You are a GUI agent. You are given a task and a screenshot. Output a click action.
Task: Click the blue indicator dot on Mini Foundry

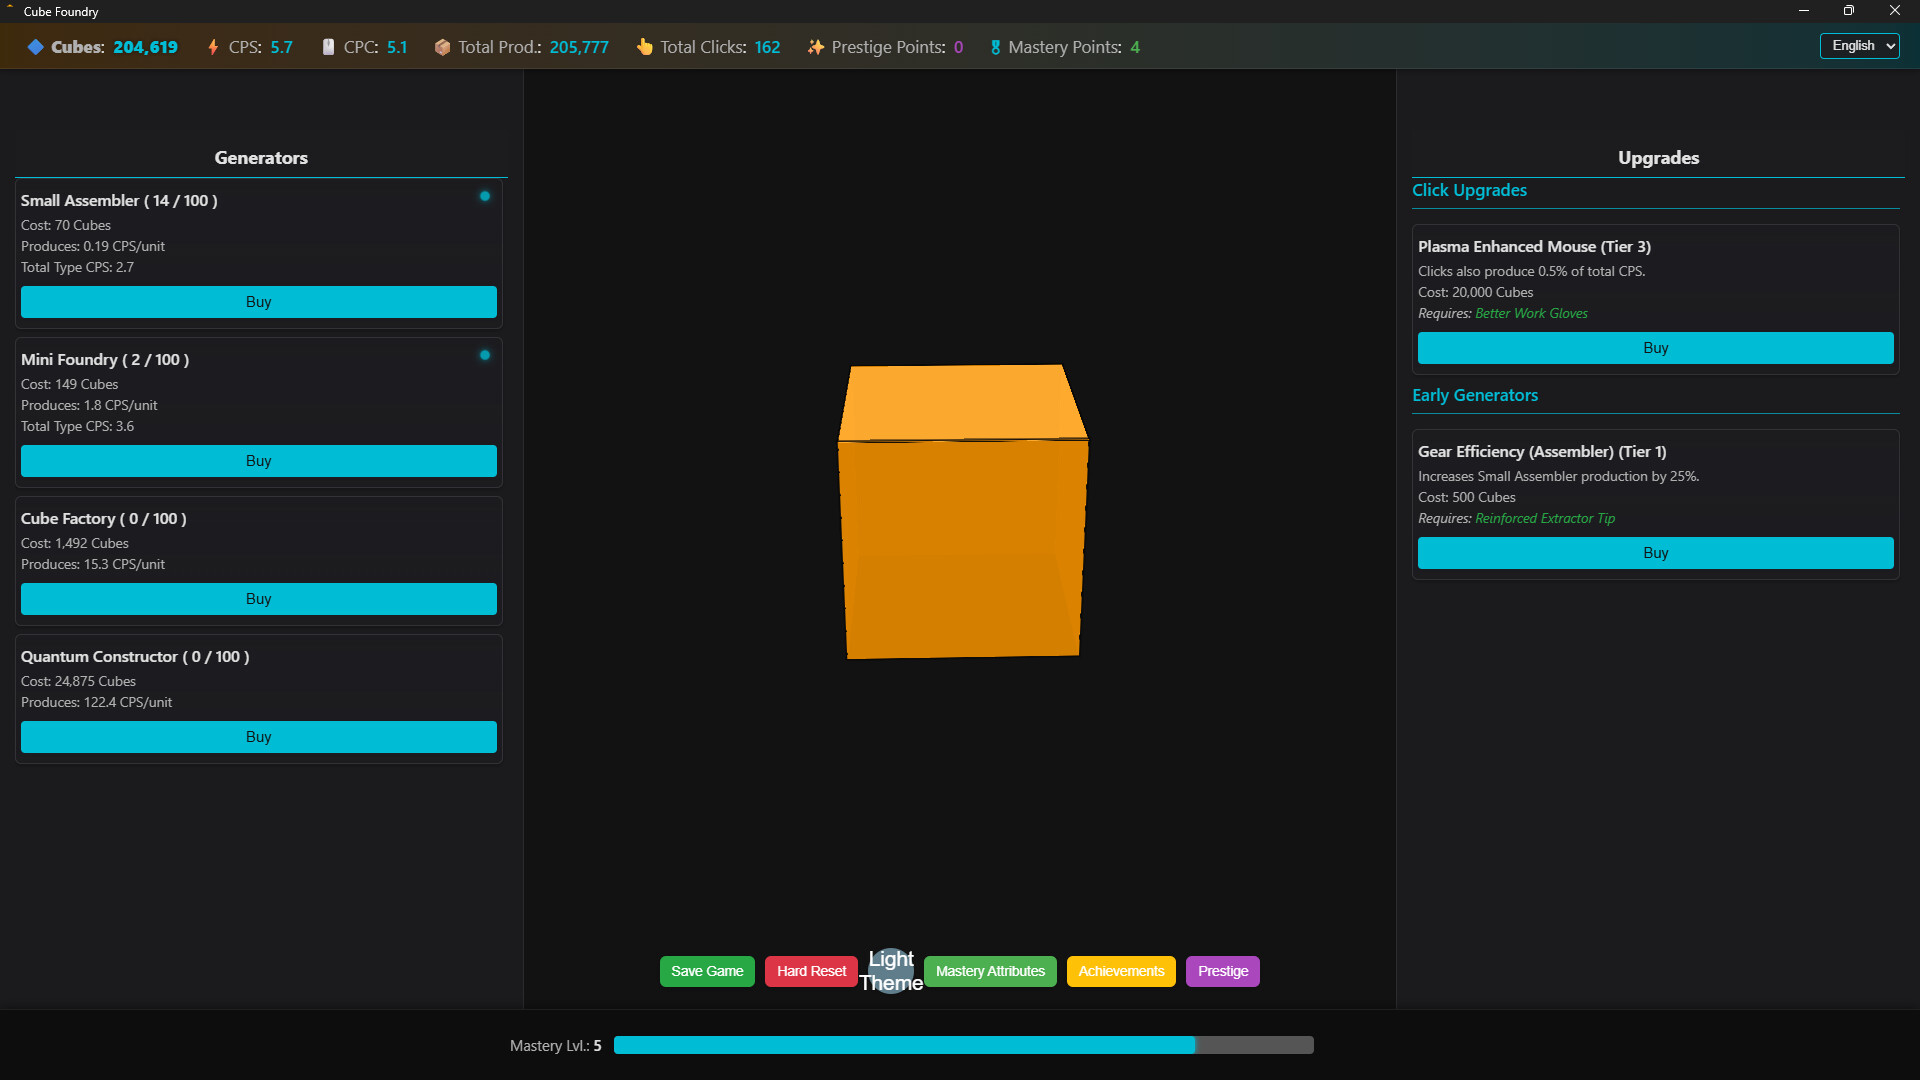tap(485, 355)
